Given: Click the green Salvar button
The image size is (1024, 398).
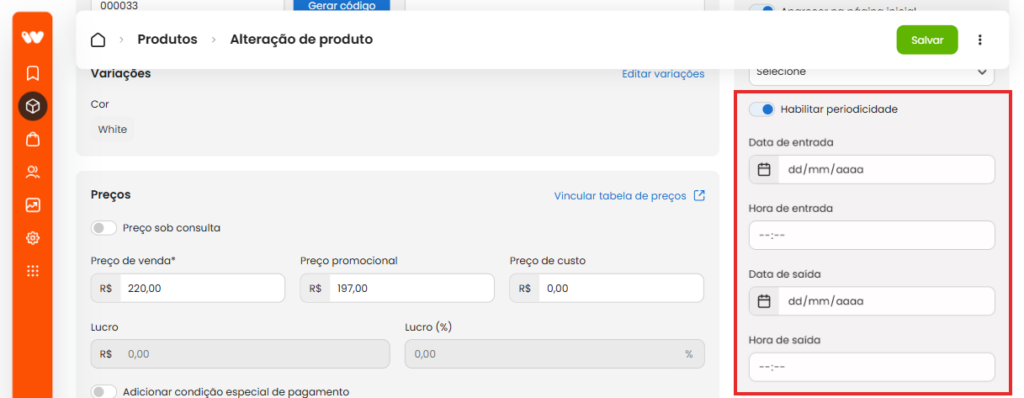Looking at the screenshot, I should click(x=927, y=40).
